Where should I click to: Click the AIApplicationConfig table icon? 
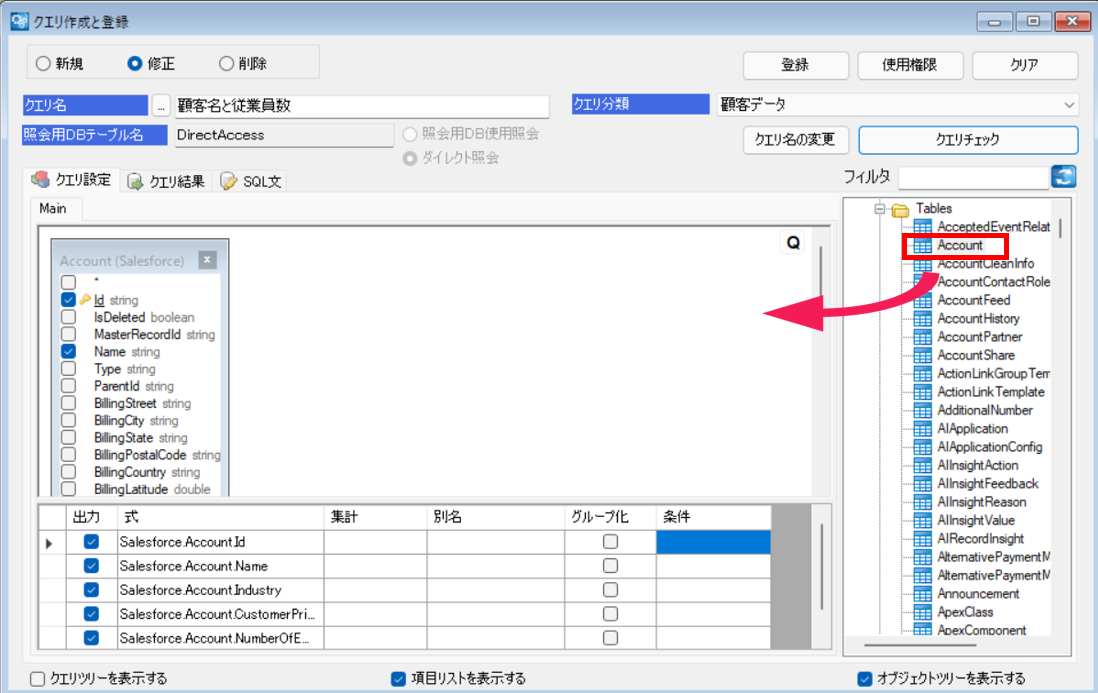click(923, 447)
